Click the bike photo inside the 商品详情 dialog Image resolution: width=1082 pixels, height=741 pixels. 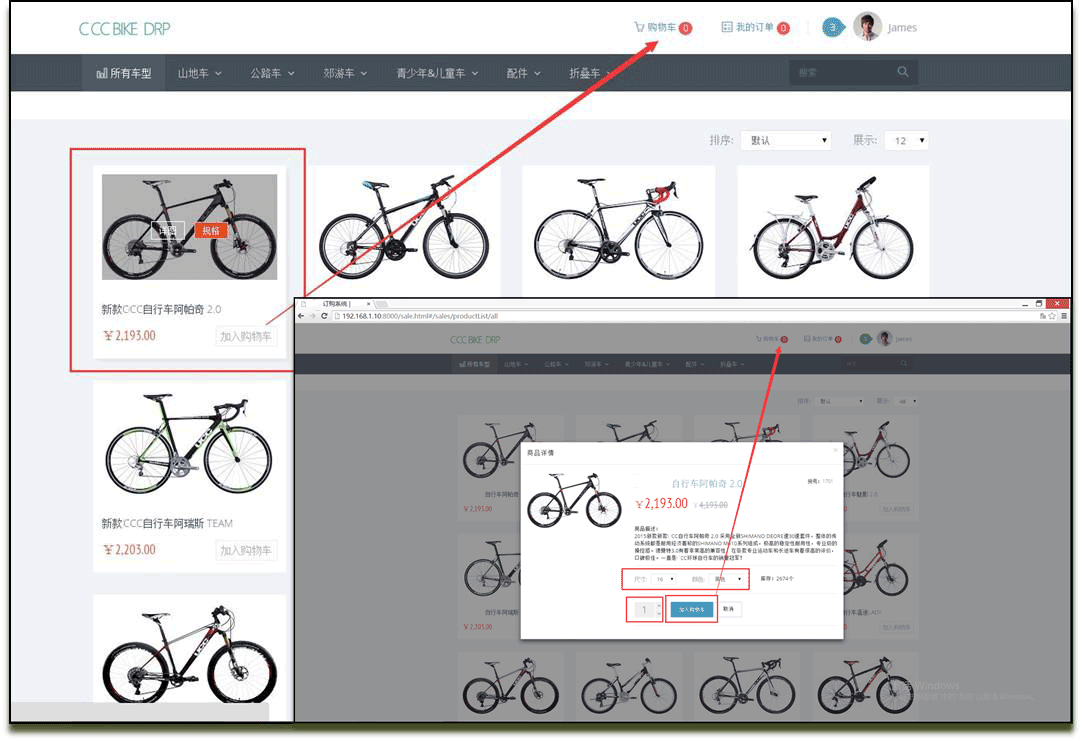pos(574,500)
